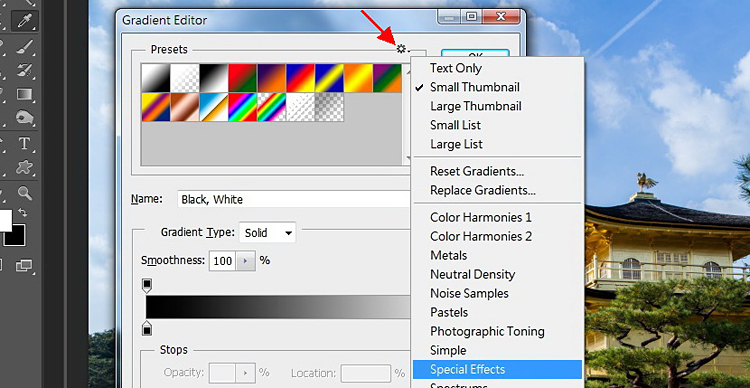Click the Stops Opacity value field
The width and height of the screenshot is (750, 388).
click(222, 373)
